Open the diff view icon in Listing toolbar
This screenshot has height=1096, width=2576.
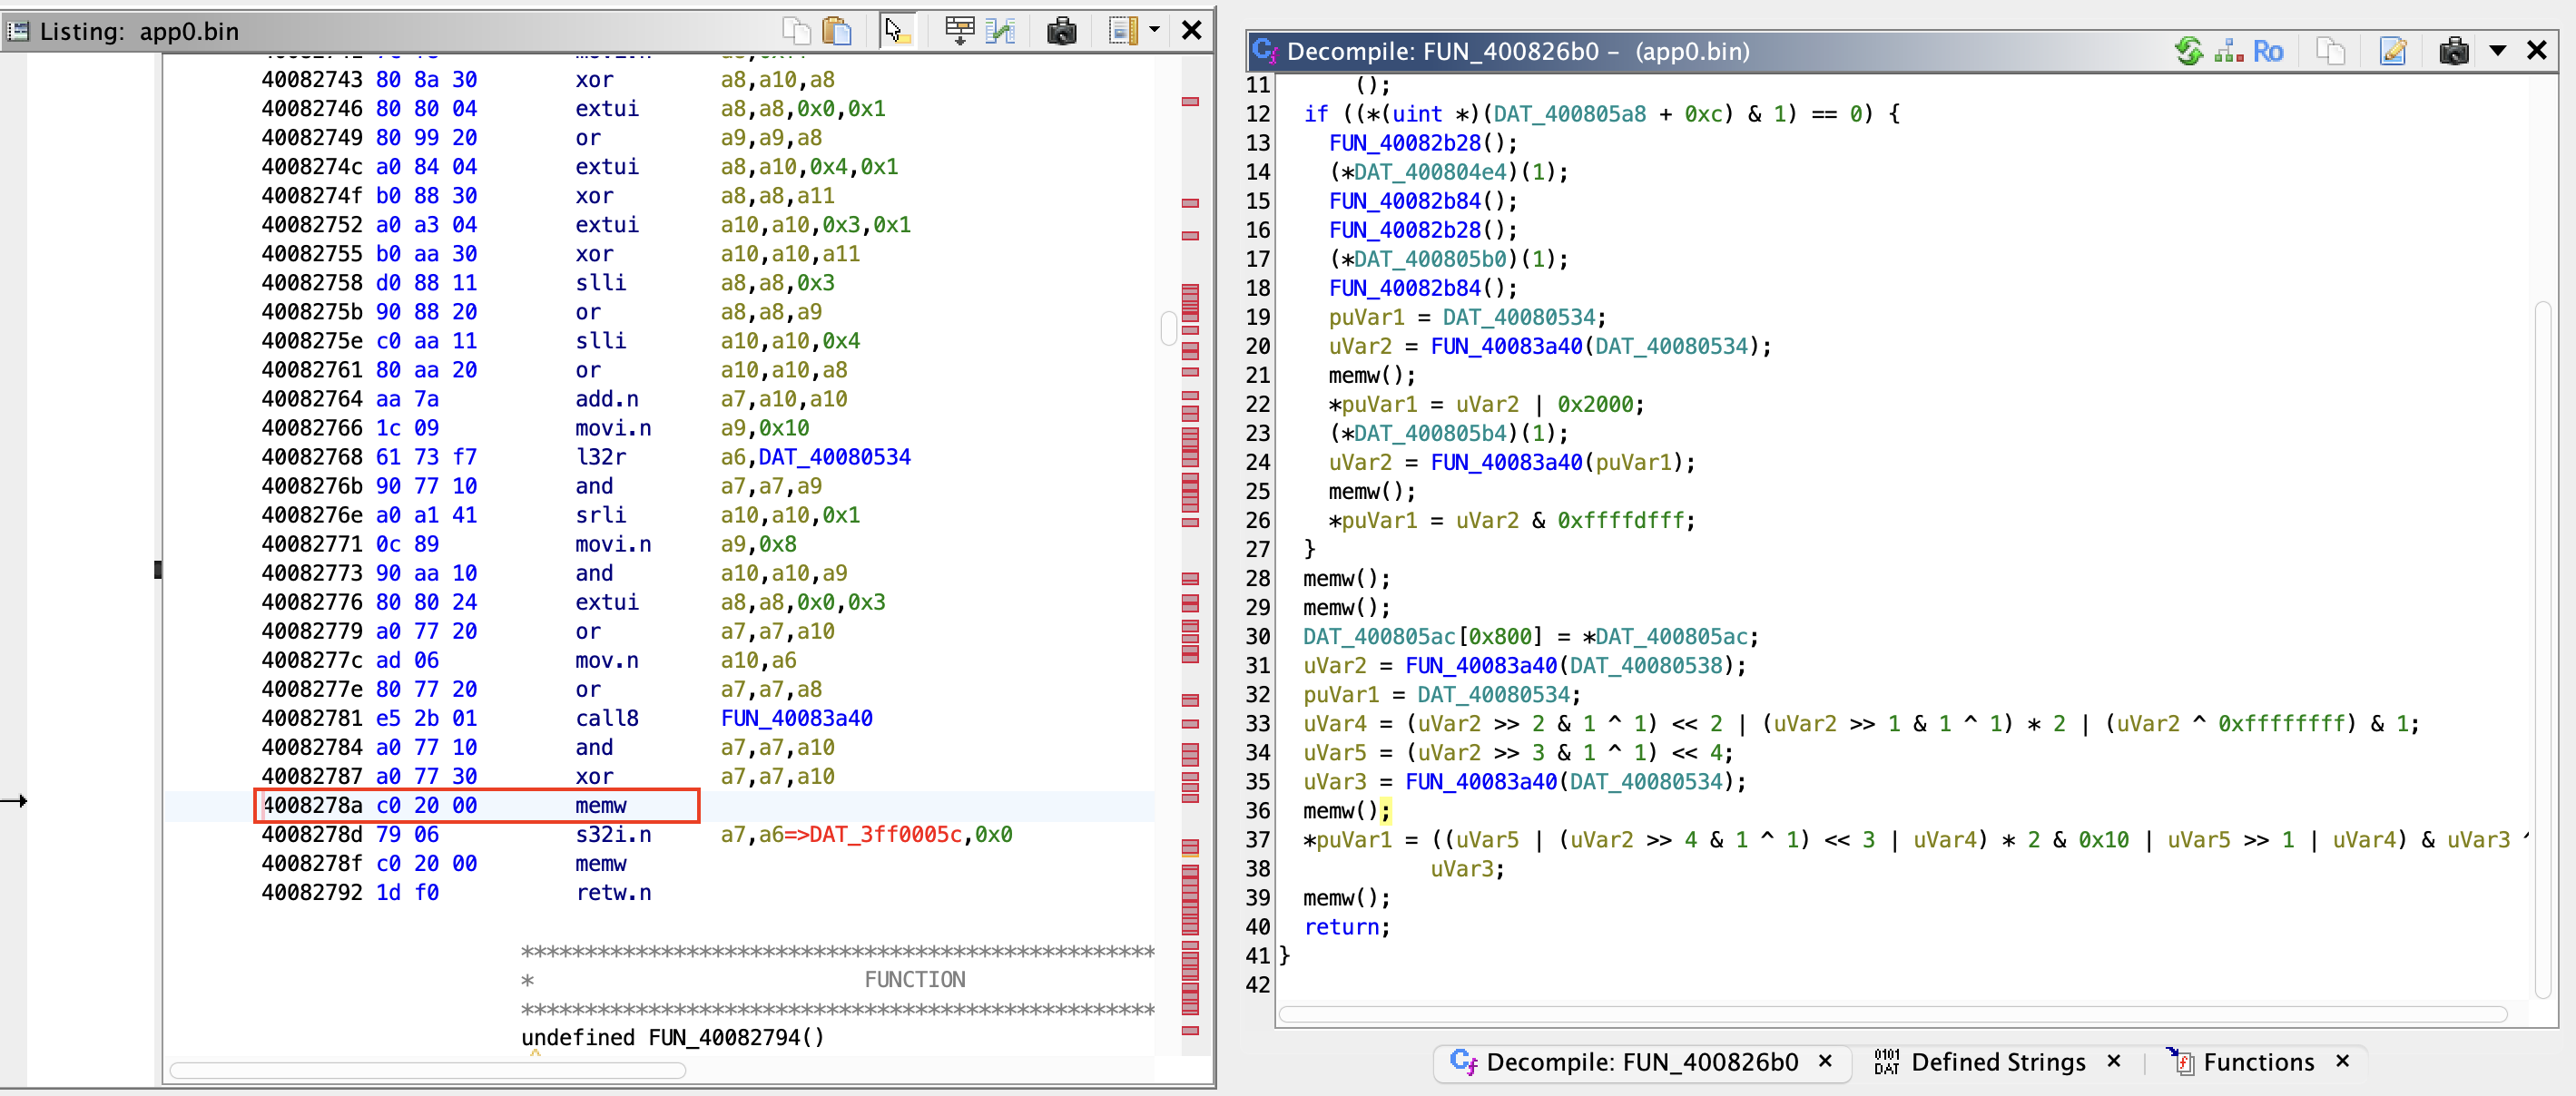coord(1000,30)
